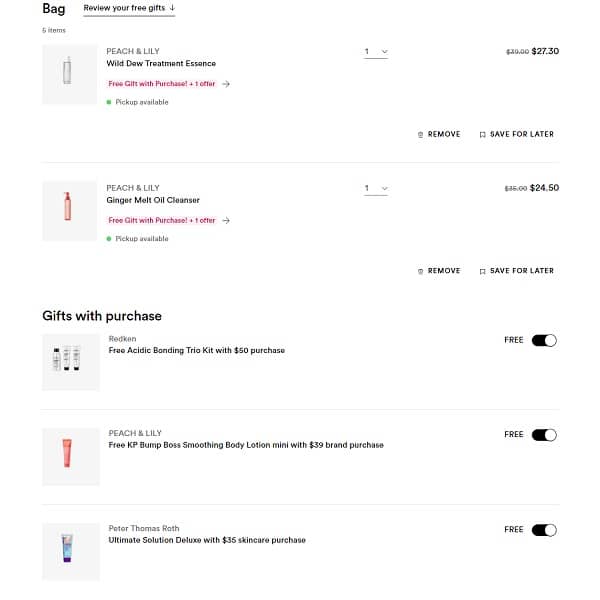The image size is (600, 600).
Task: Click Peter Thomas Roth Ultimate Solution thumbnail
Action: pyautogui.click(x=69, y=551)
